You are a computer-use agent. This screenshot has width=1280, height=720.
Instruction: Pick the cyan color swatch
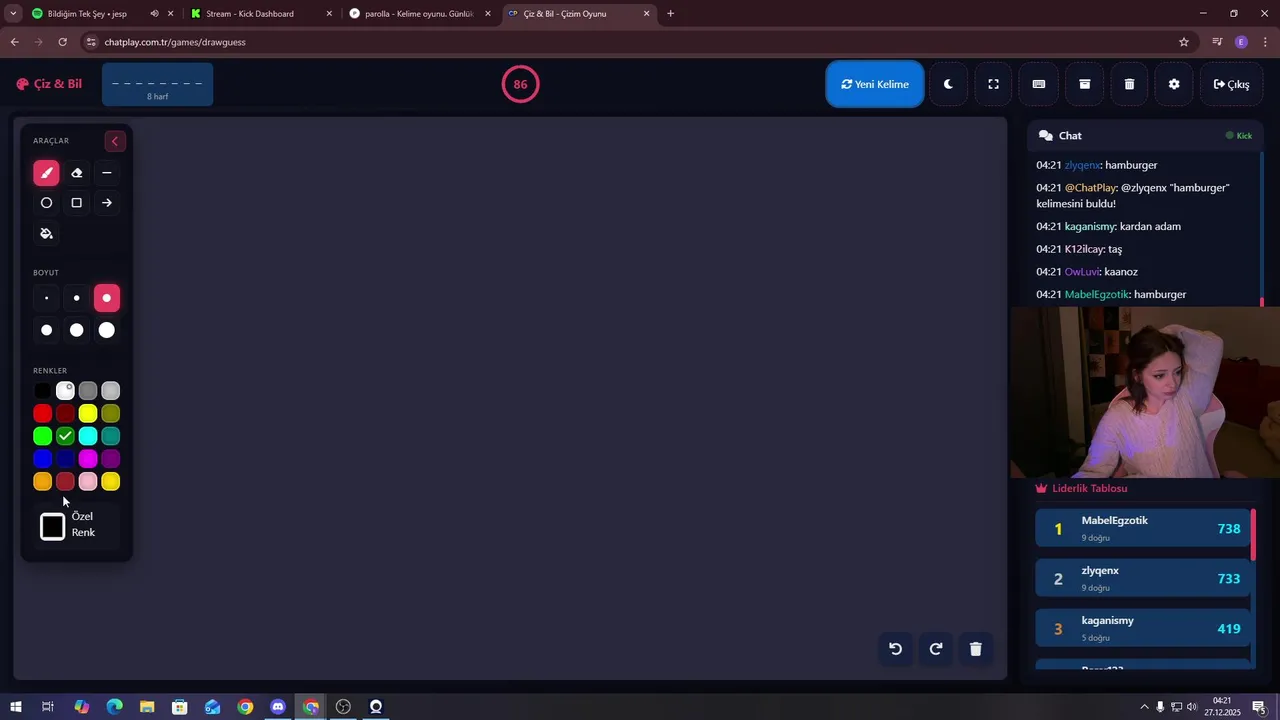pyautogui.click(x=88, y=436)
